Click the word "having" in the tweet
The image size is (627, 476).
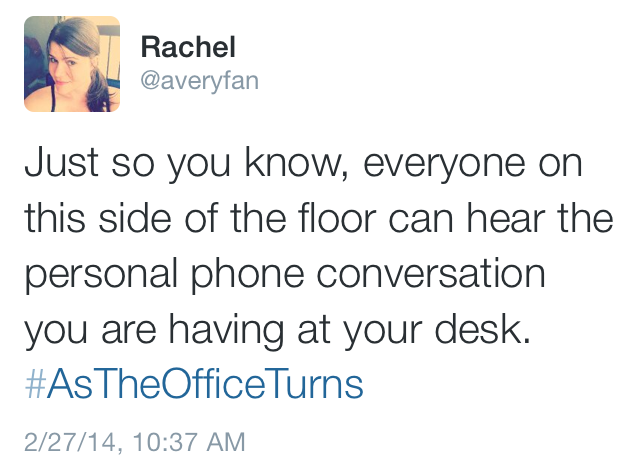coord(226,332)
